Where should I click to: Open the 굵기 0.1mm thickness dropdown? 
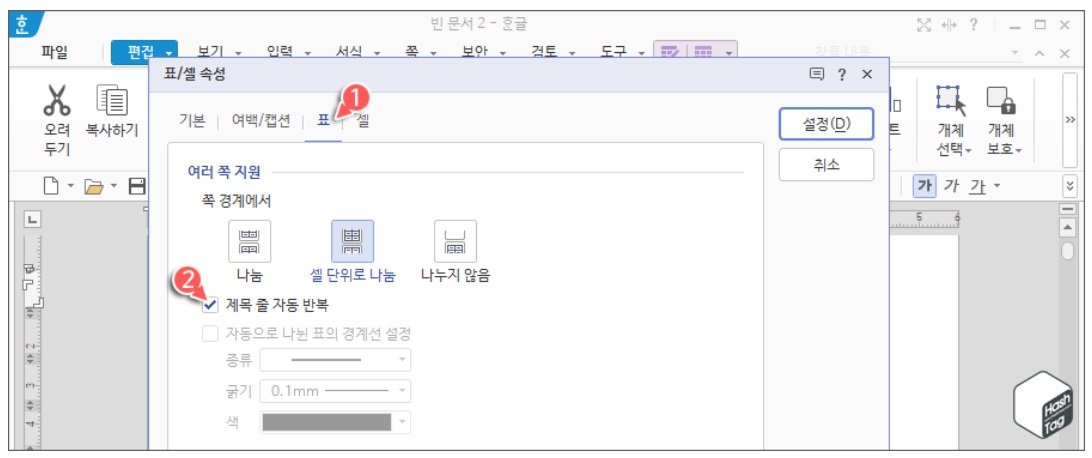pos(335,391)
